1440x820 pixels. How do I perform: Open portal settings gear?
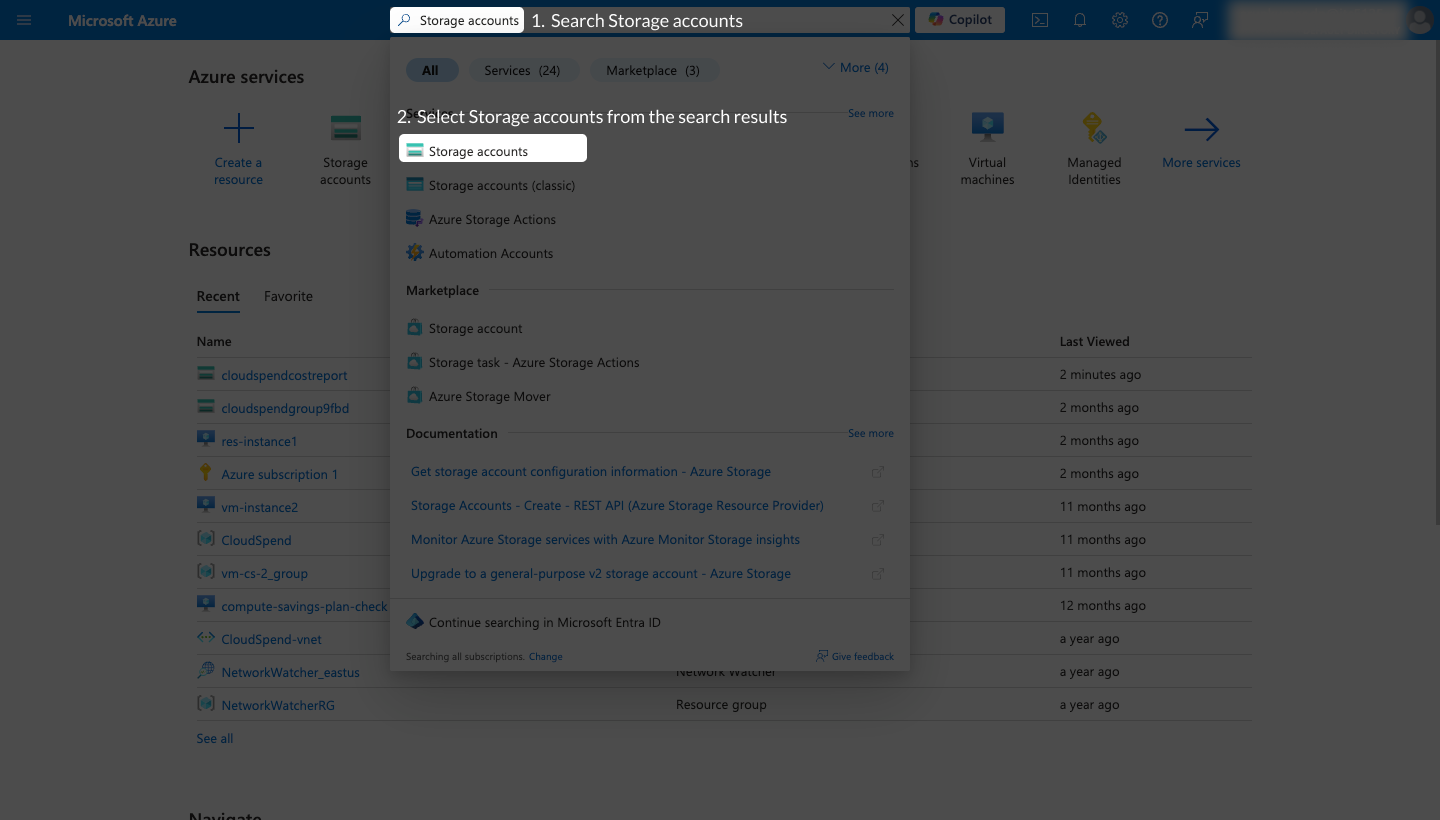[x=1120, y=19]
